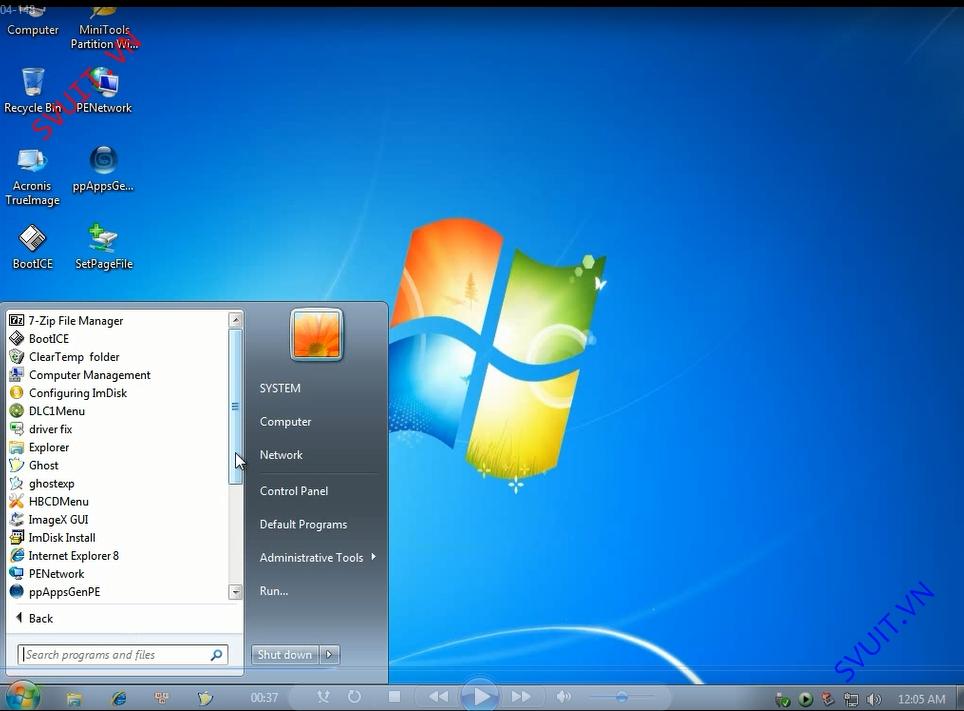Open Network from Start menu

tap(281, 455)
